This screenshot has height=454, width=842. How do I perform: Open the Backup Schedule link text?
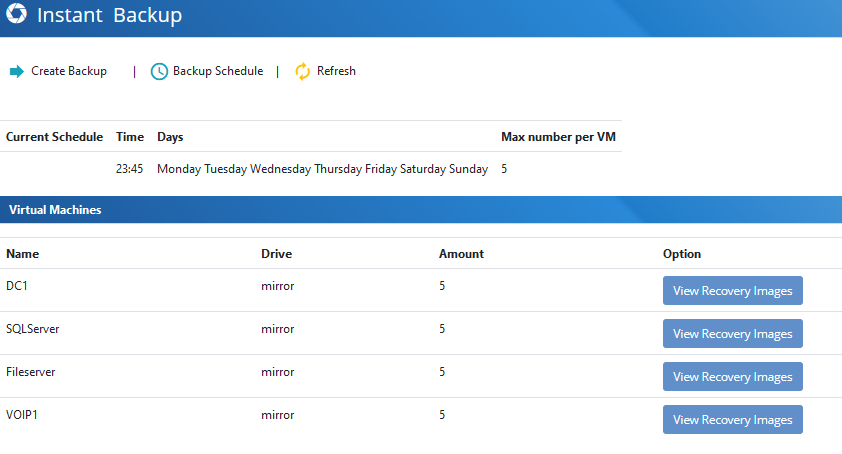point(218,71)
